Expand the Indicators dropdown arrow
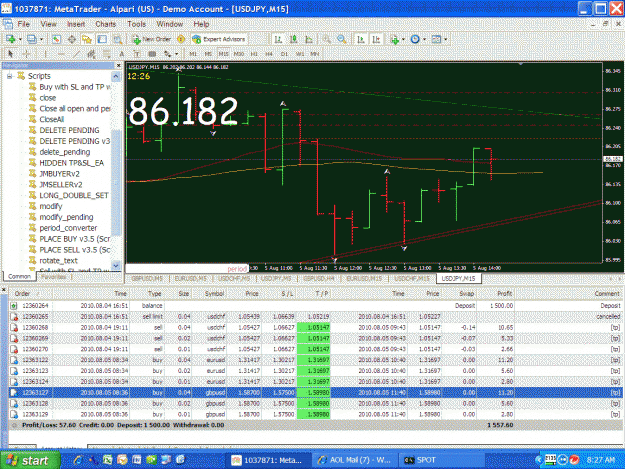This screenshot has width=625, height=469. tap(403, 39)
